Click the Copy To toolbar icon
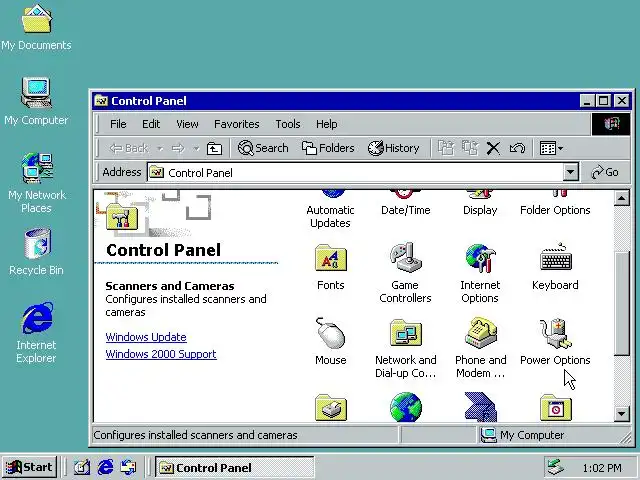The image size is (640, 480). [470, 148]
